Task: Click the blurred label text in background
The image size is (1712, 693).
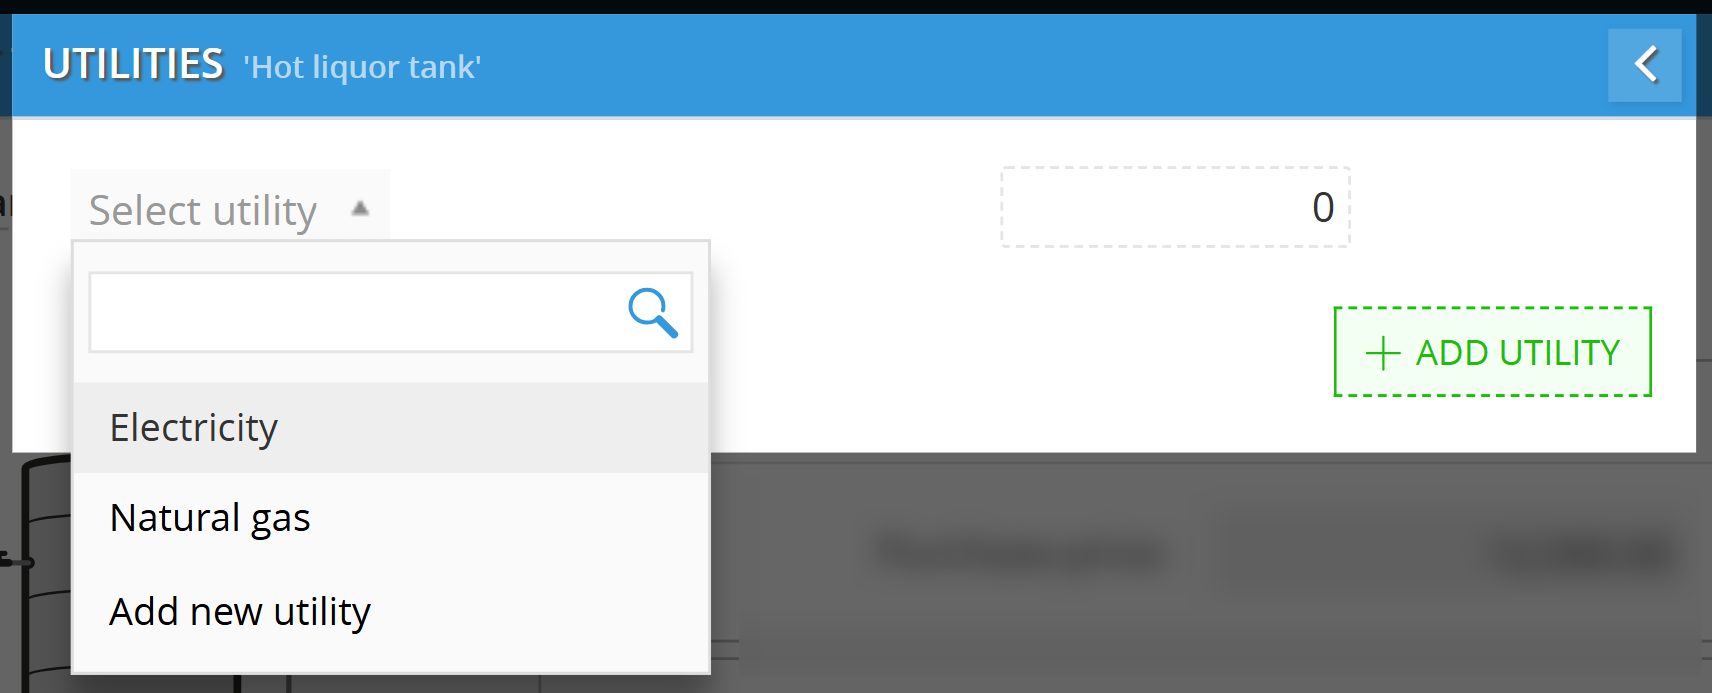Action: [1022, 553]
